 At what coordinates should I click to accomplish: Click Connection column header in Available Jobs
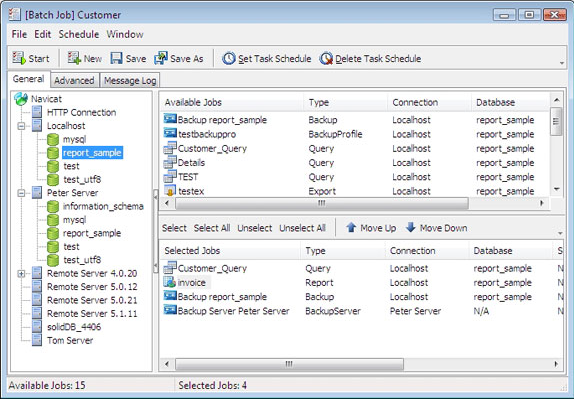(429, 102)
